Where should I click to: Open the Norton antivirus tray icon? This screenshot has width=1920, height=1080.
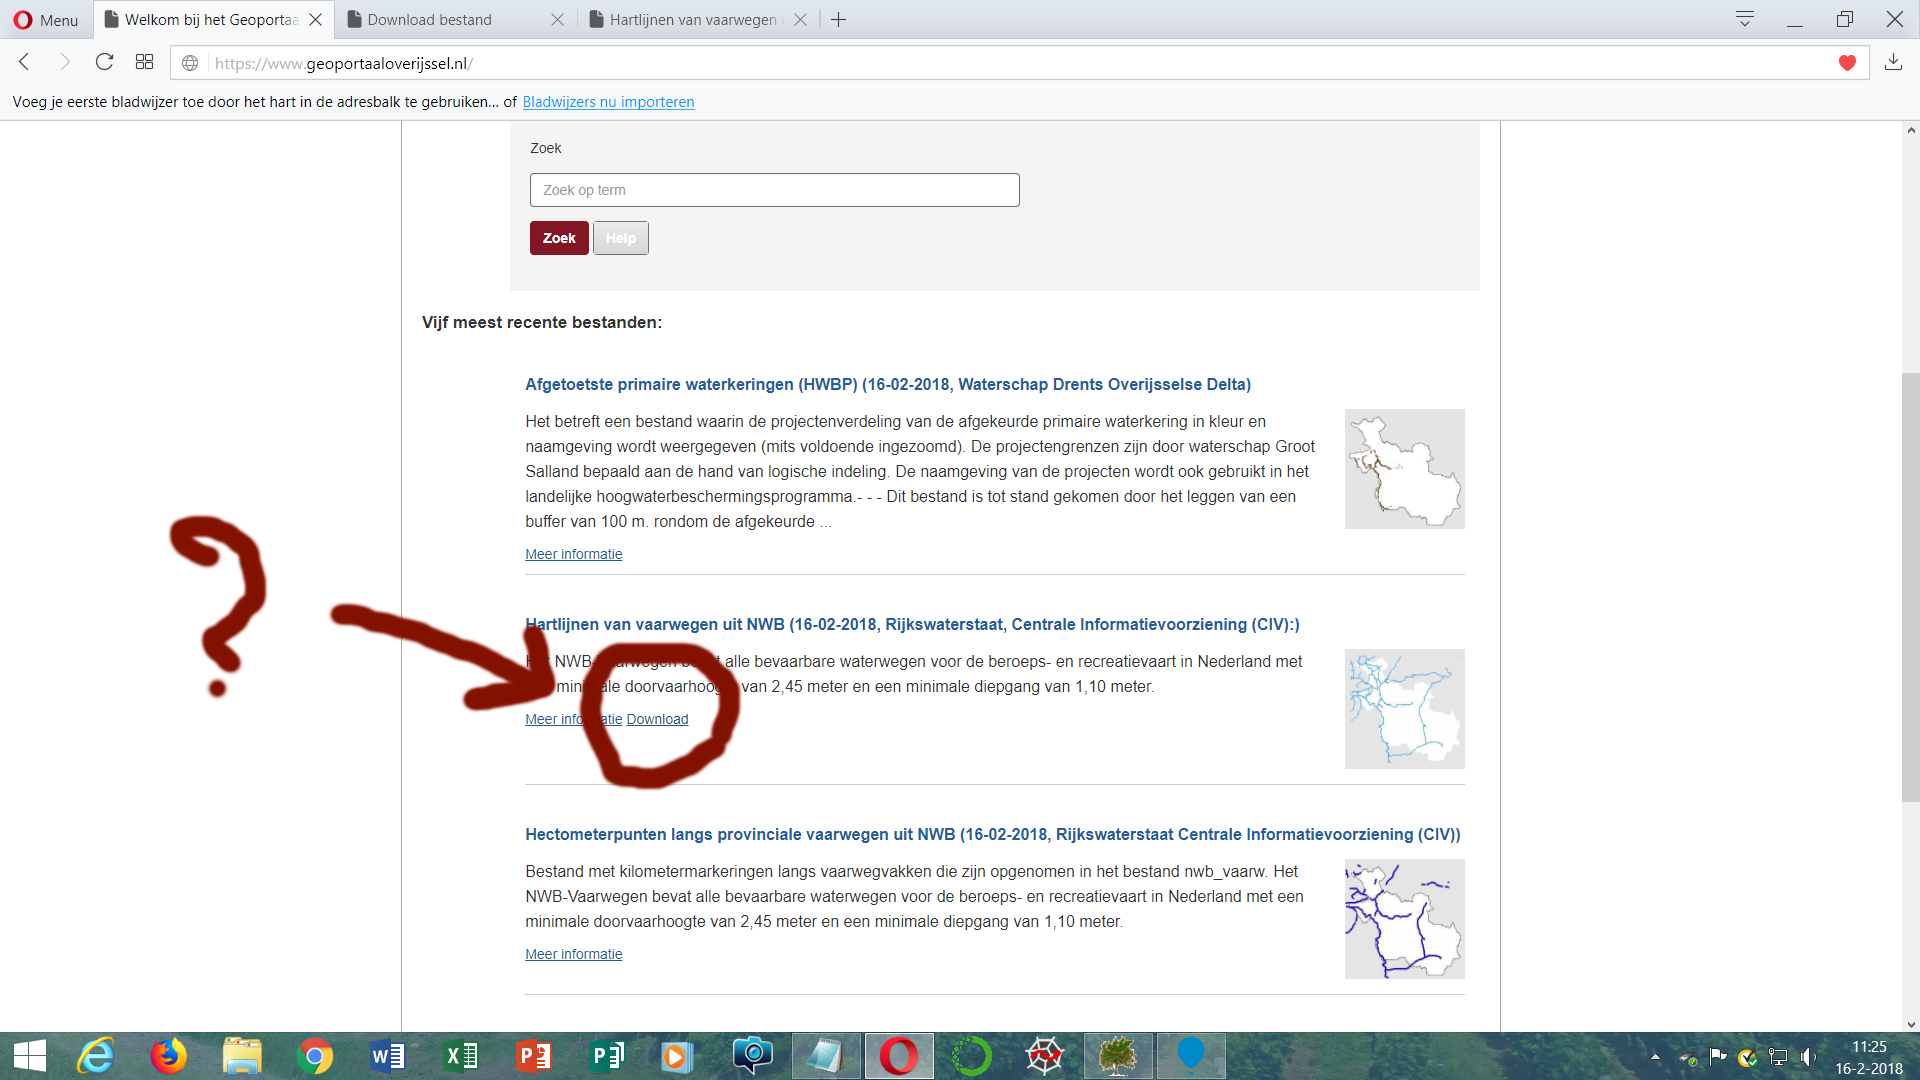point(1748,1056)
